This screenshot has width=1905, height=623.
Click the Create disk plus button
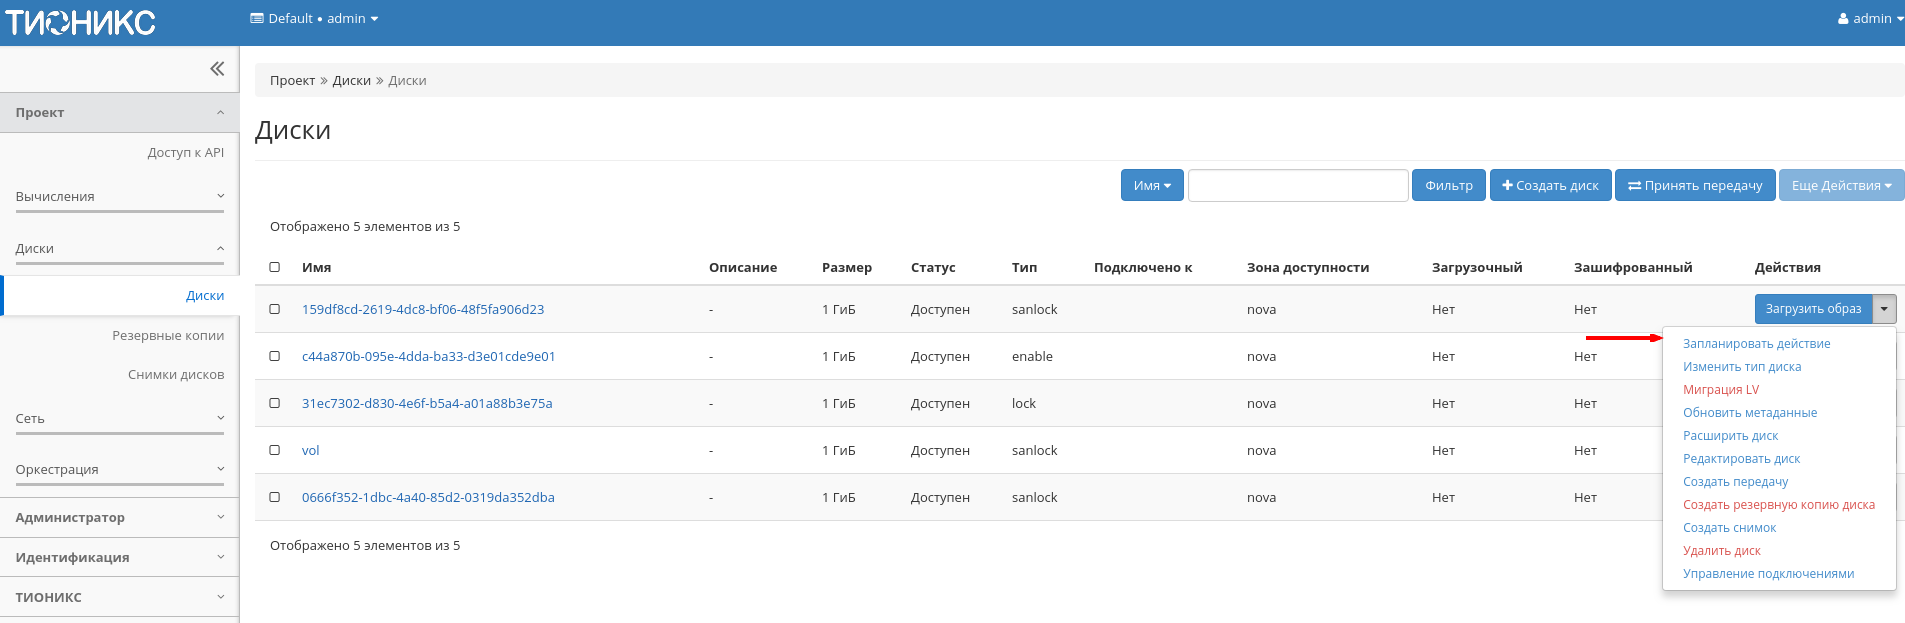click(x=1550, y=185)
